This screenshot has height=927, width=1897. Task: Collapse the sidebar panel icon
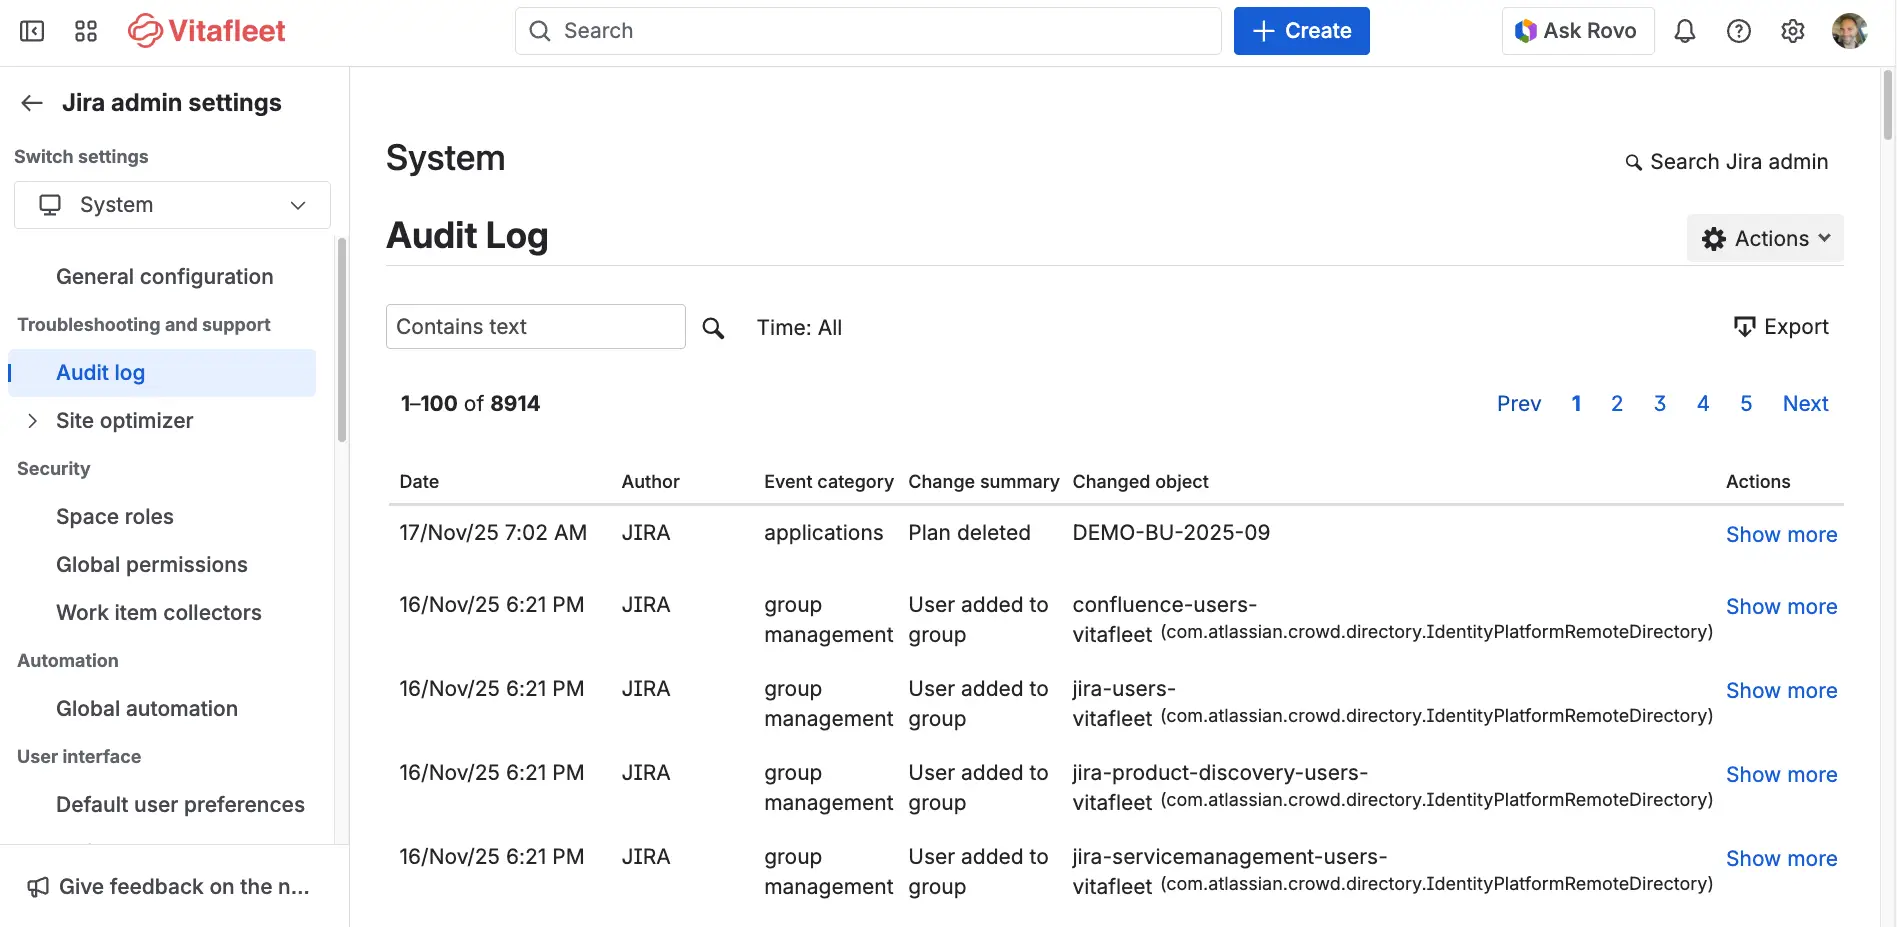point(32,31)
